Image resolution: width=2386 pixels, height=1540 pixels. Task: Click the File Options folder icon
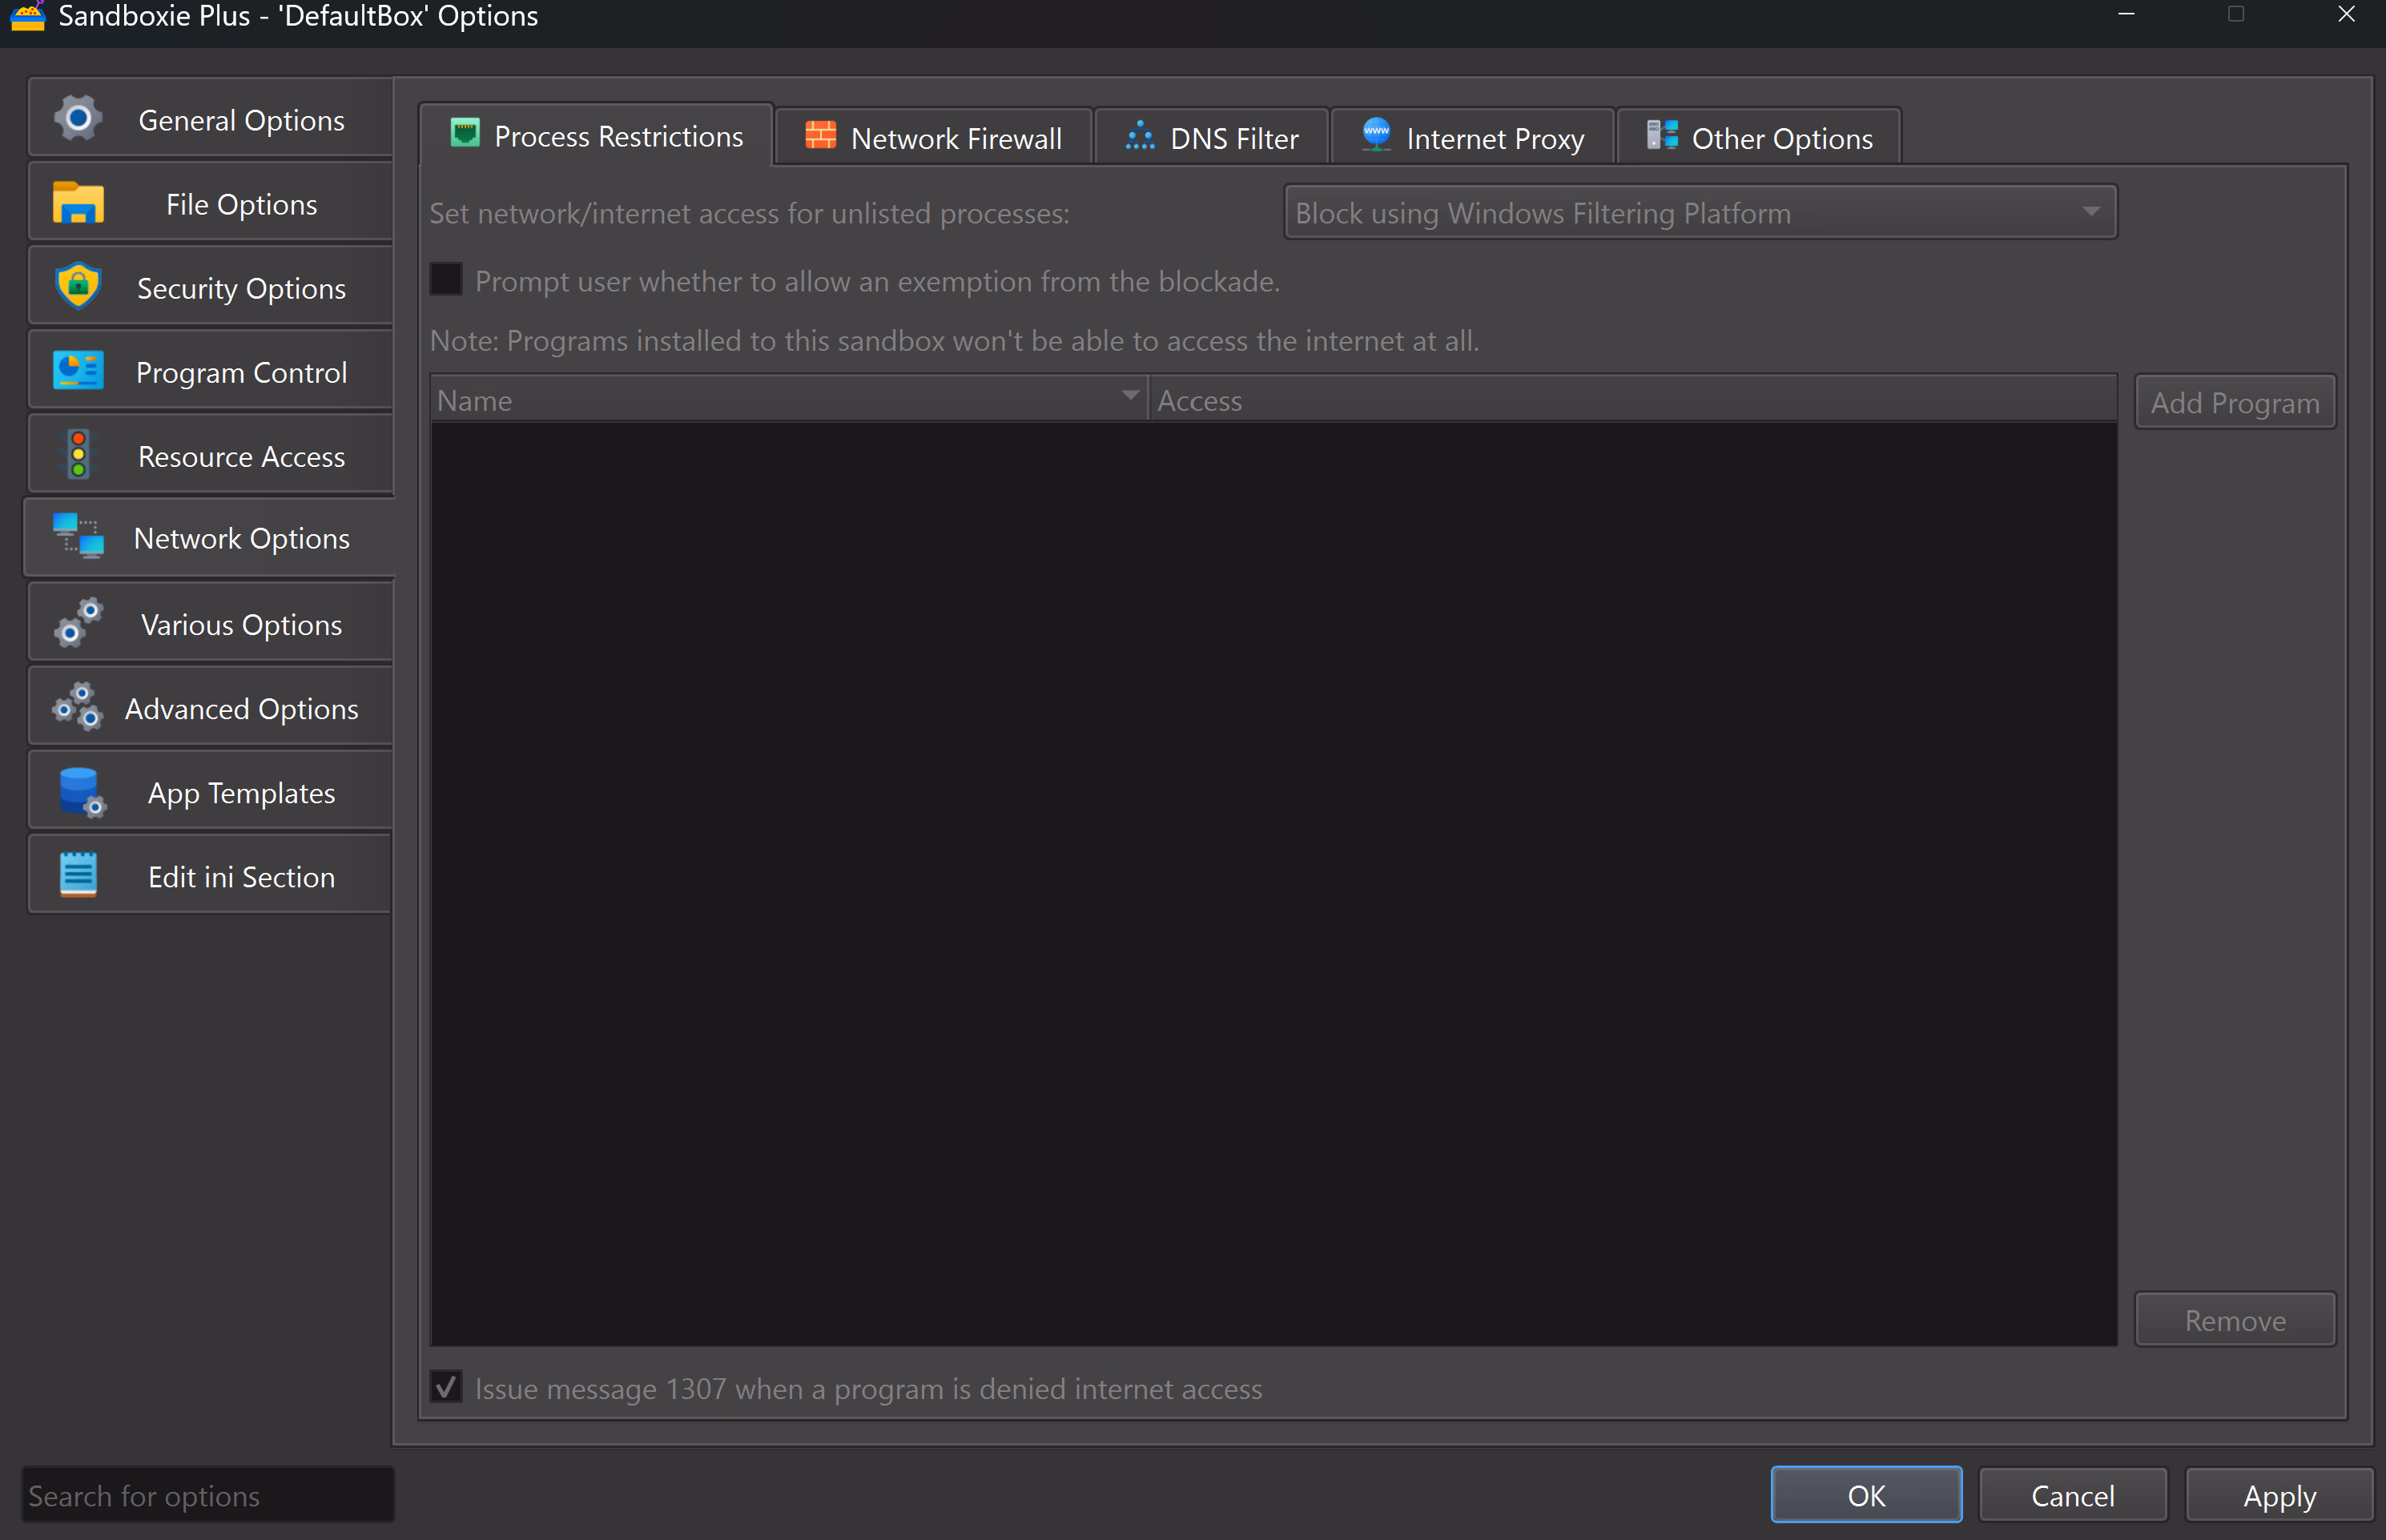click(x=78, y=203)
